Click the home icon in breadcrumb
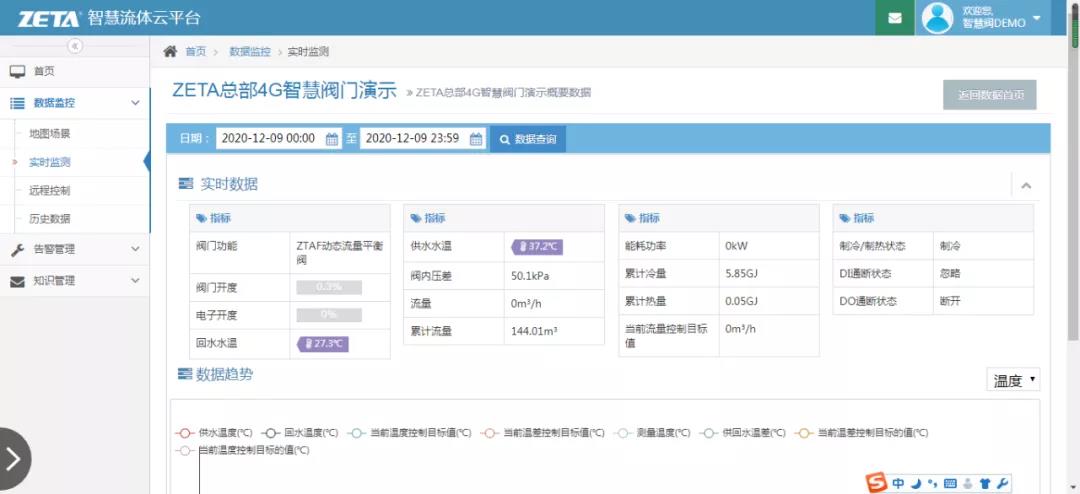Viewport: 1080px width, 494px height. pos(170,51)
